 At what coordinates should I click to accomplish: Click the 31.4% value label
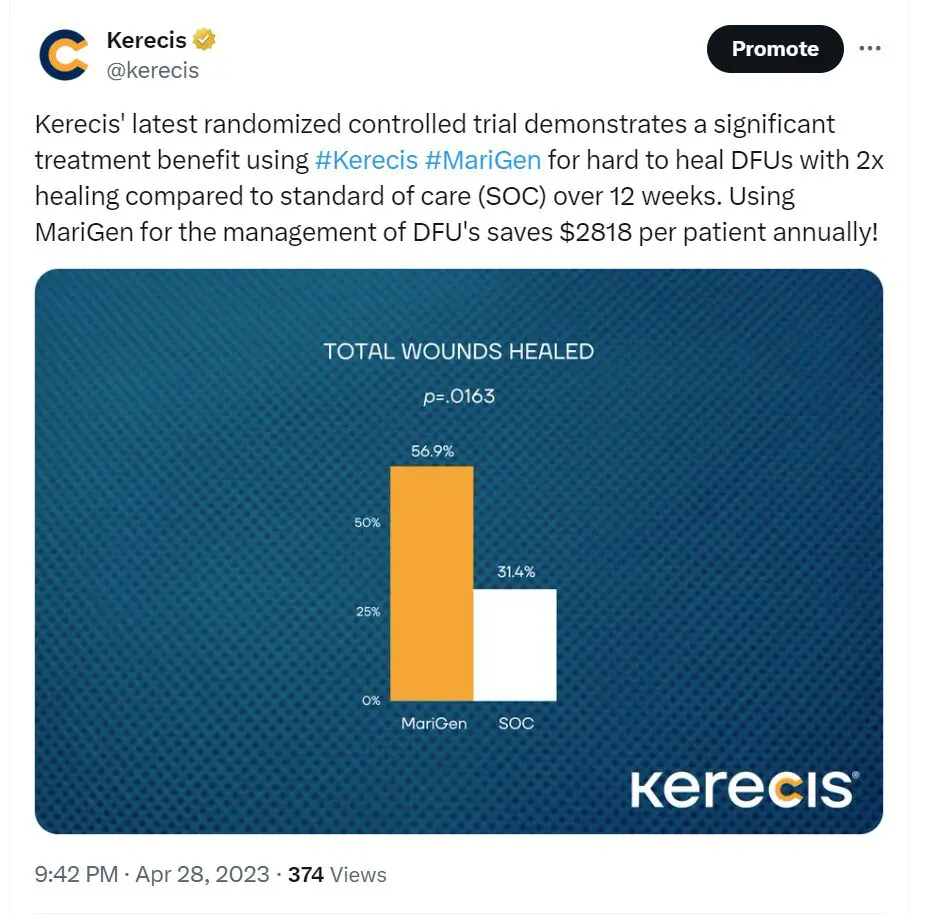(x=516, y=572)
